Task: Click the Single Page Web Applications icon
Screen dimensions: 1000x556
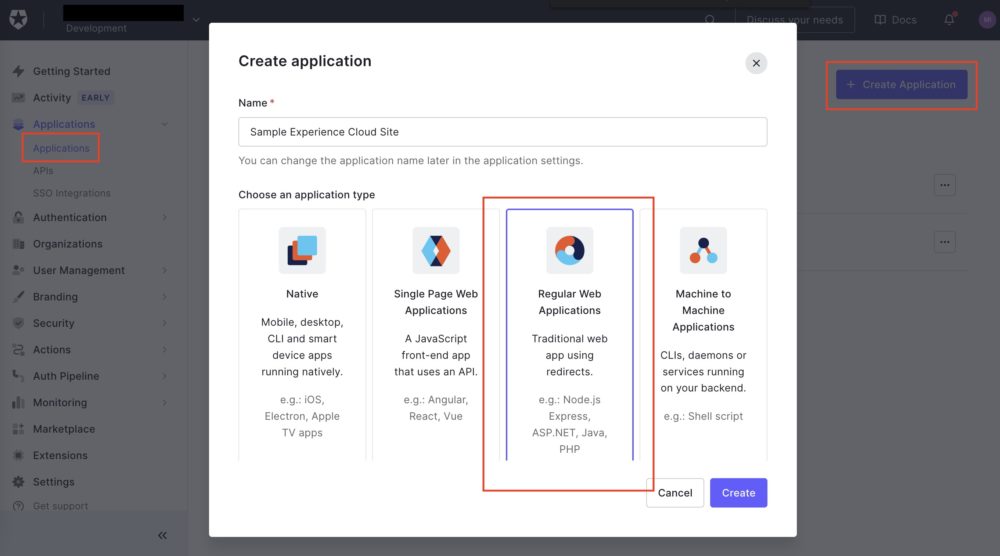Action: tap(436, 251)
